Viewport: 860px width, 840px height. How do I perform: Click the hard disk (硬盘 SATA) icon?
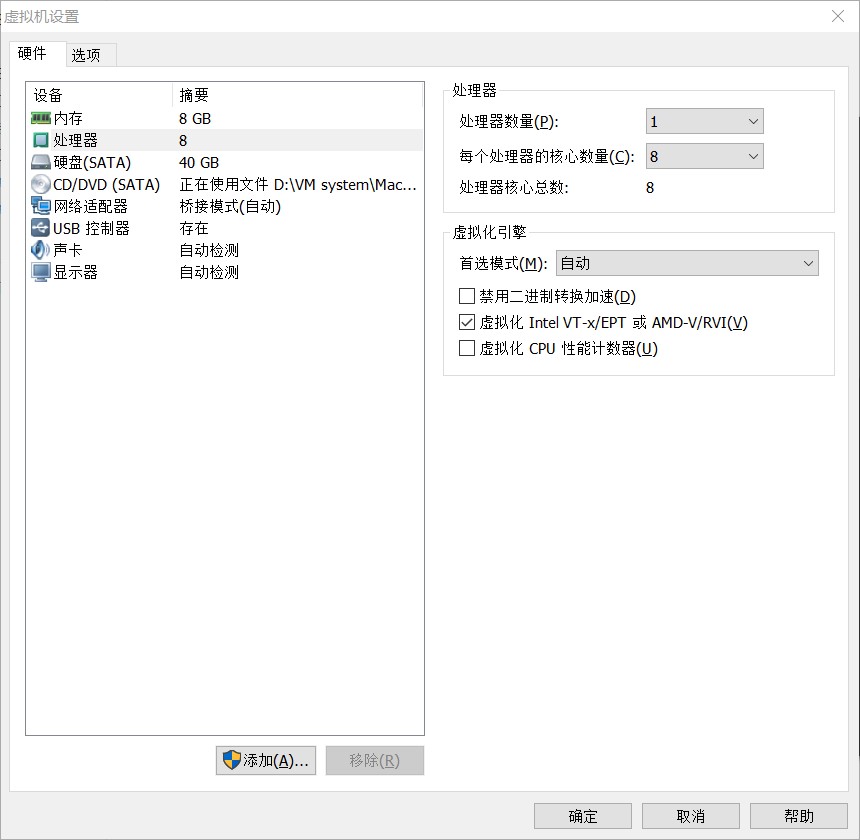click(x=41, y=162)
